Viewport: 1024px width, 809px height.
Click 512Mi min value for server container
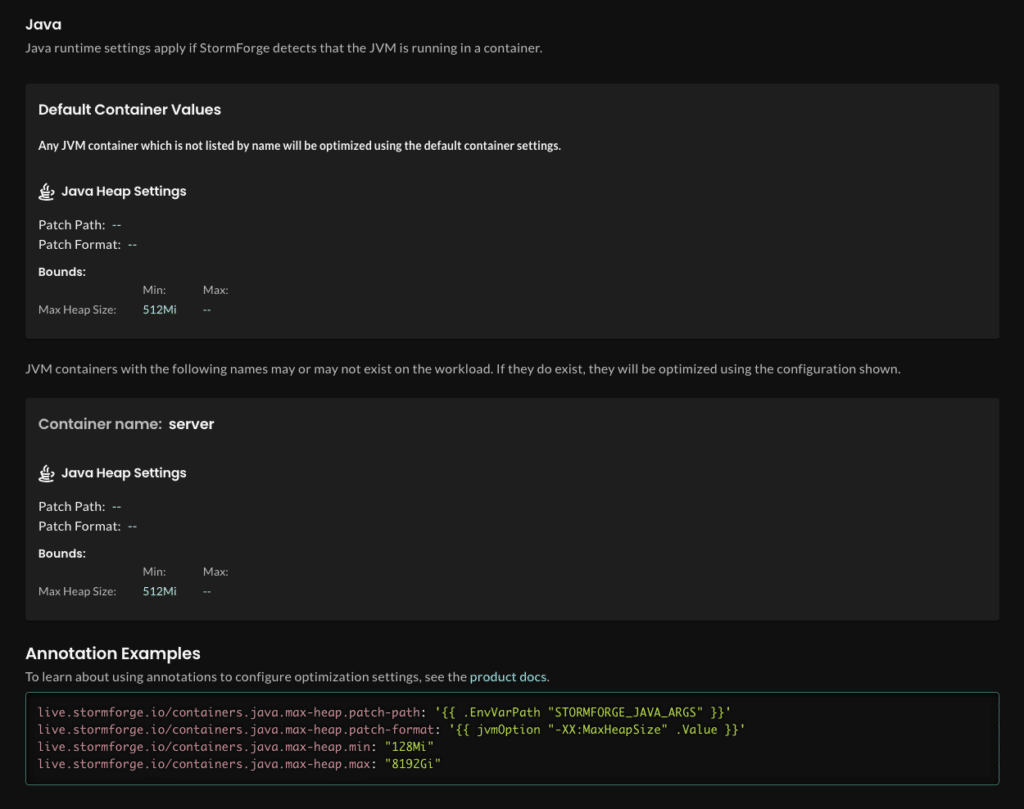coord(159,591)
